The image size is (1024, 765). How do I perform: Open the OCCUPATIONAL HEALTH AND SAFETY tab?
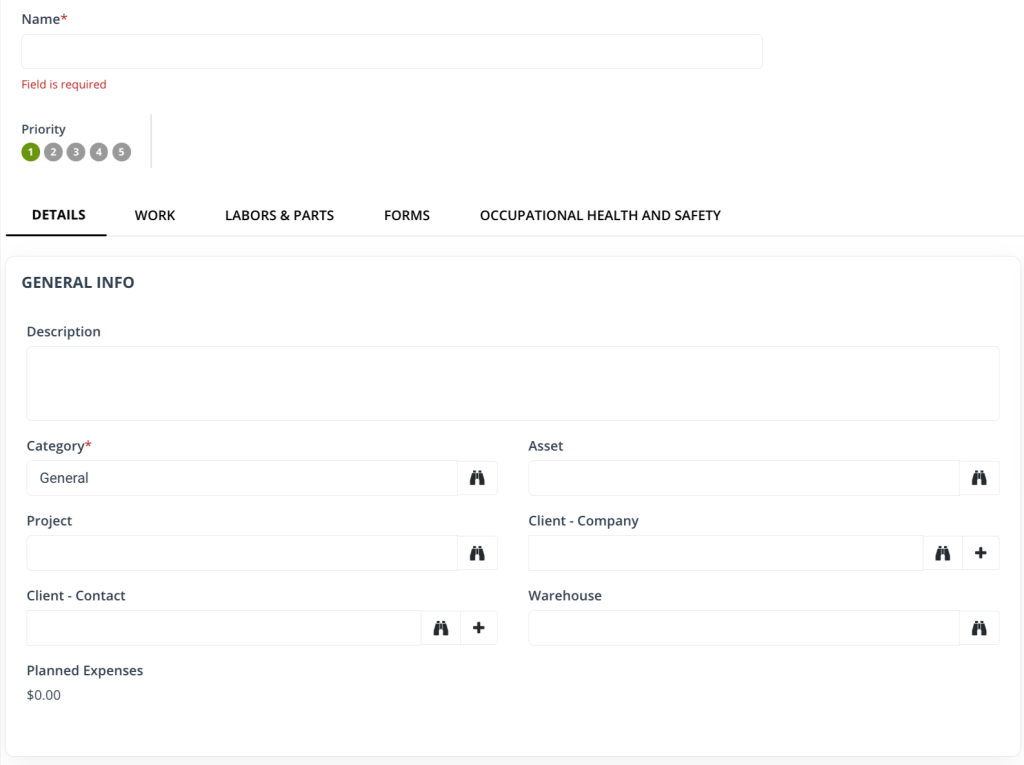[600, 215]
